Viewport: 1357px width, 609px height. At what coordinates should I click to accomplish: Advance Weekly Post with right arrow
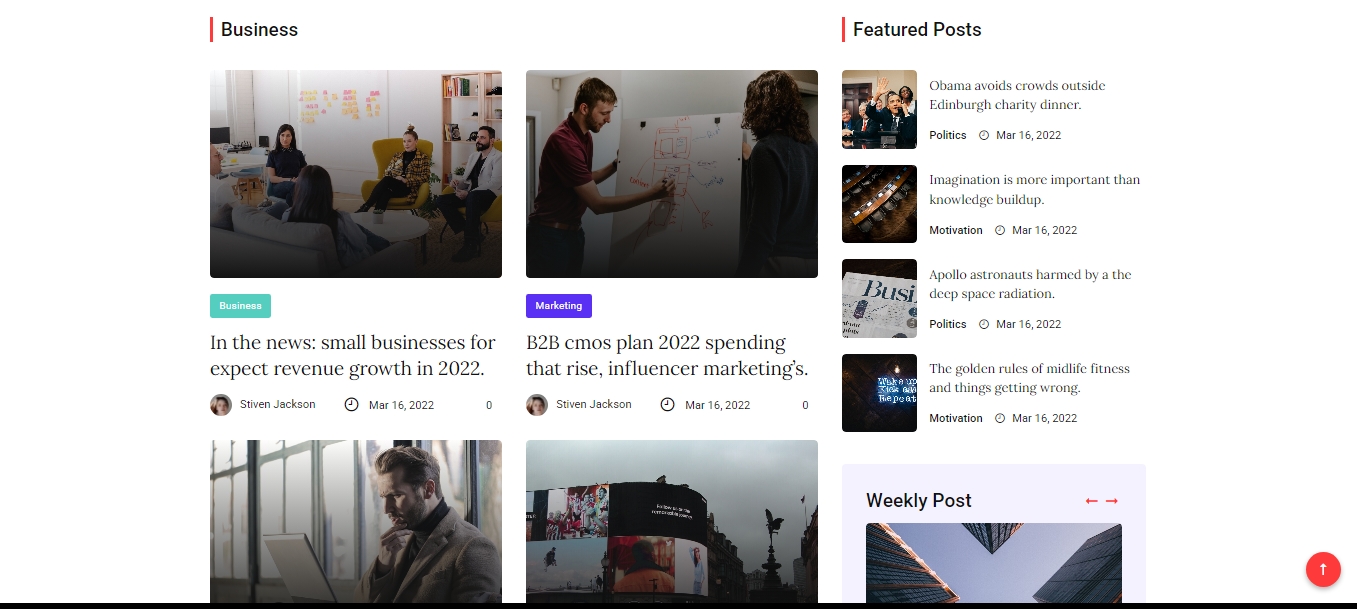tap(1111, 501)
